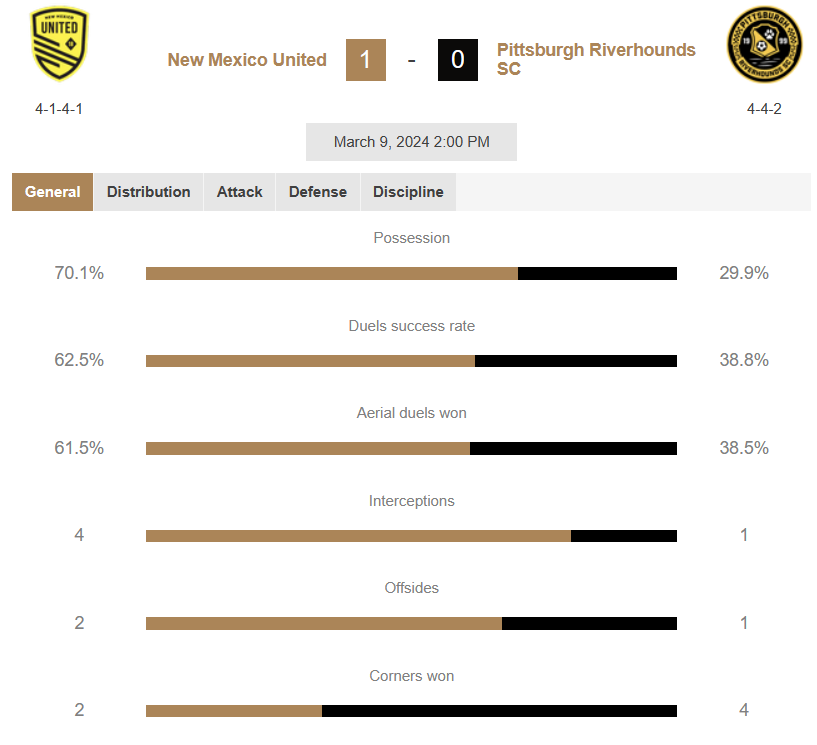Image resolution: width=817 pixels, height=745 pixels.
Task: Click the Possession bar's brown segment
Action: coord(332,274)
